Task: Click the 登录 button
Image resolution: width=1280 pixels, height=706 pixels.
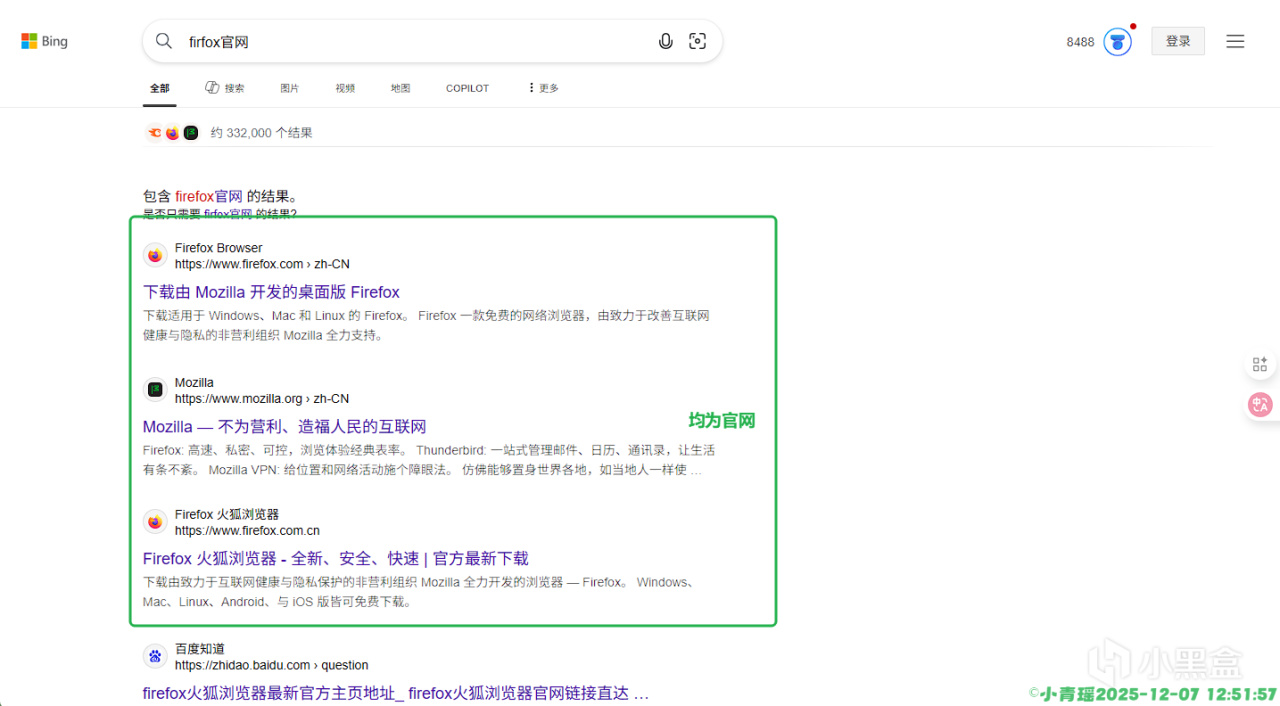Action: (1178, 41)
